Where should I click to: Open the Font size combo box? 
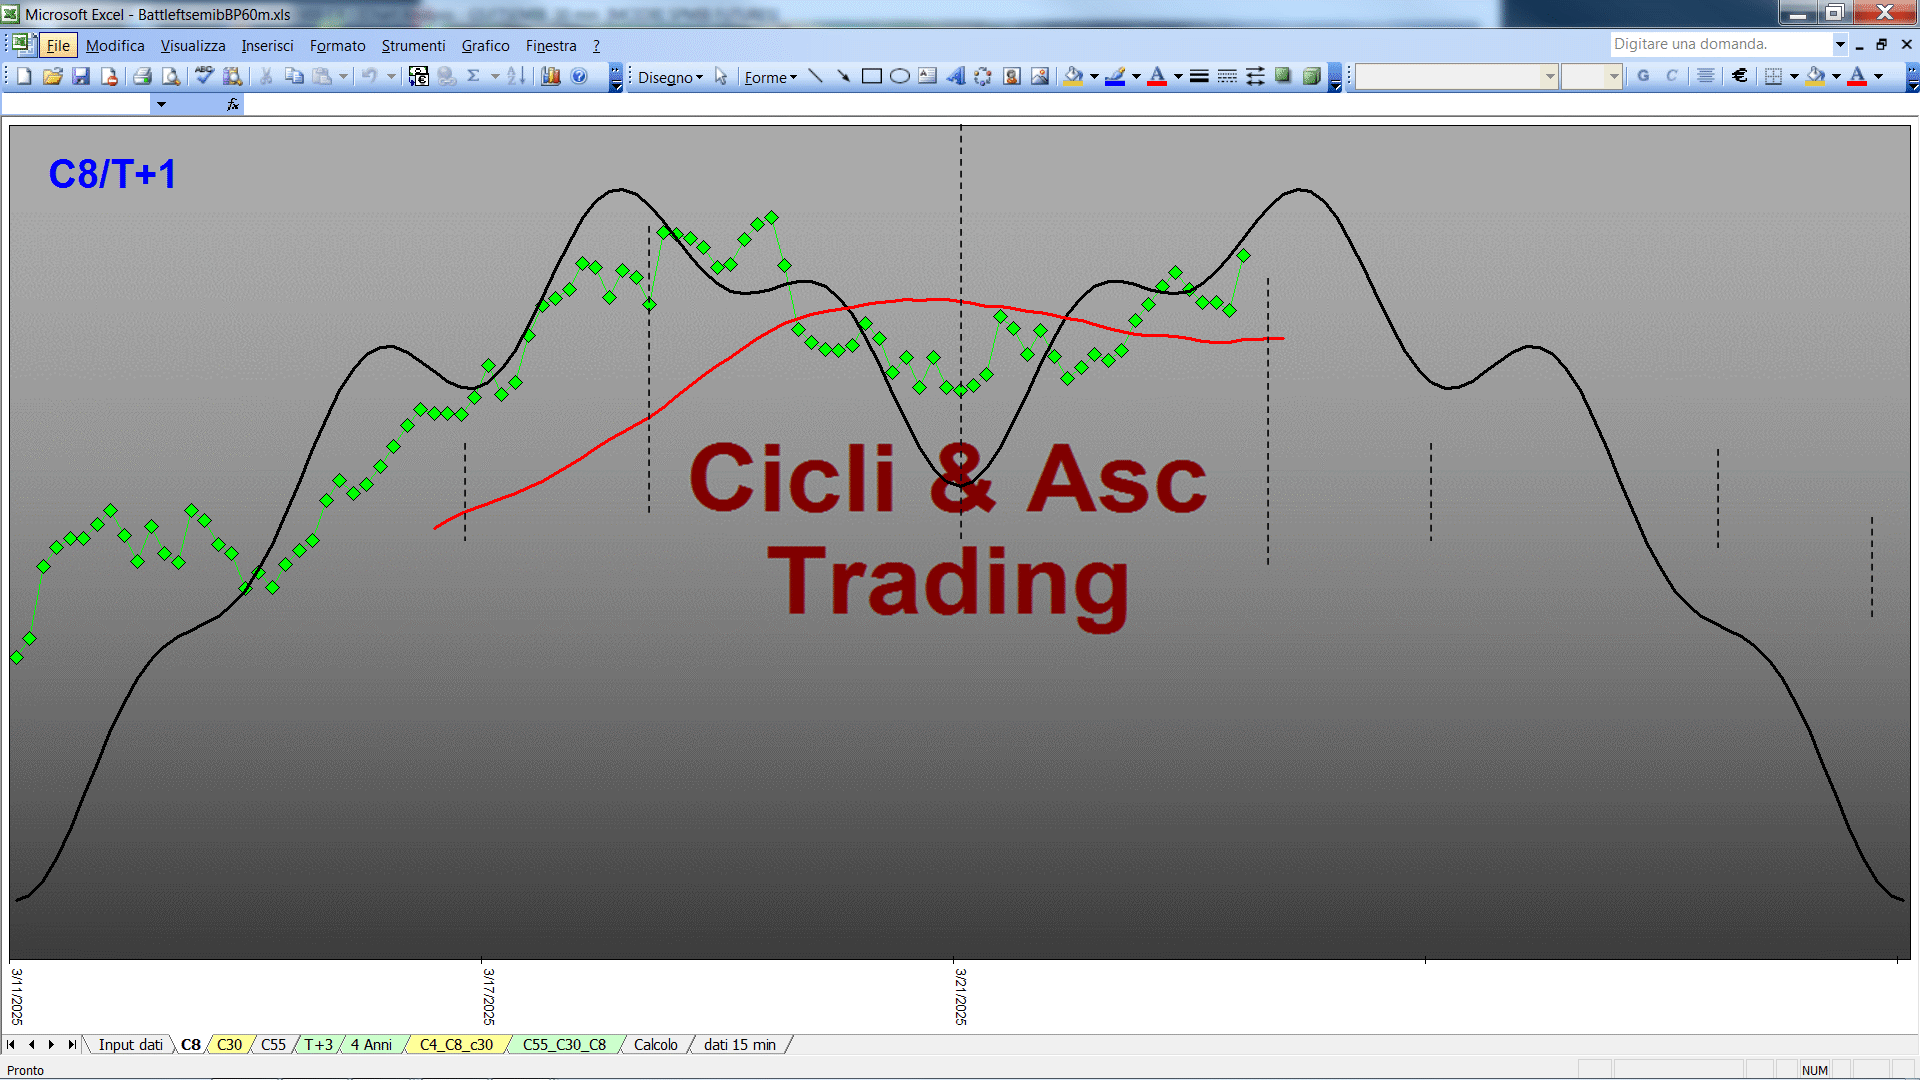point(1591,76)
